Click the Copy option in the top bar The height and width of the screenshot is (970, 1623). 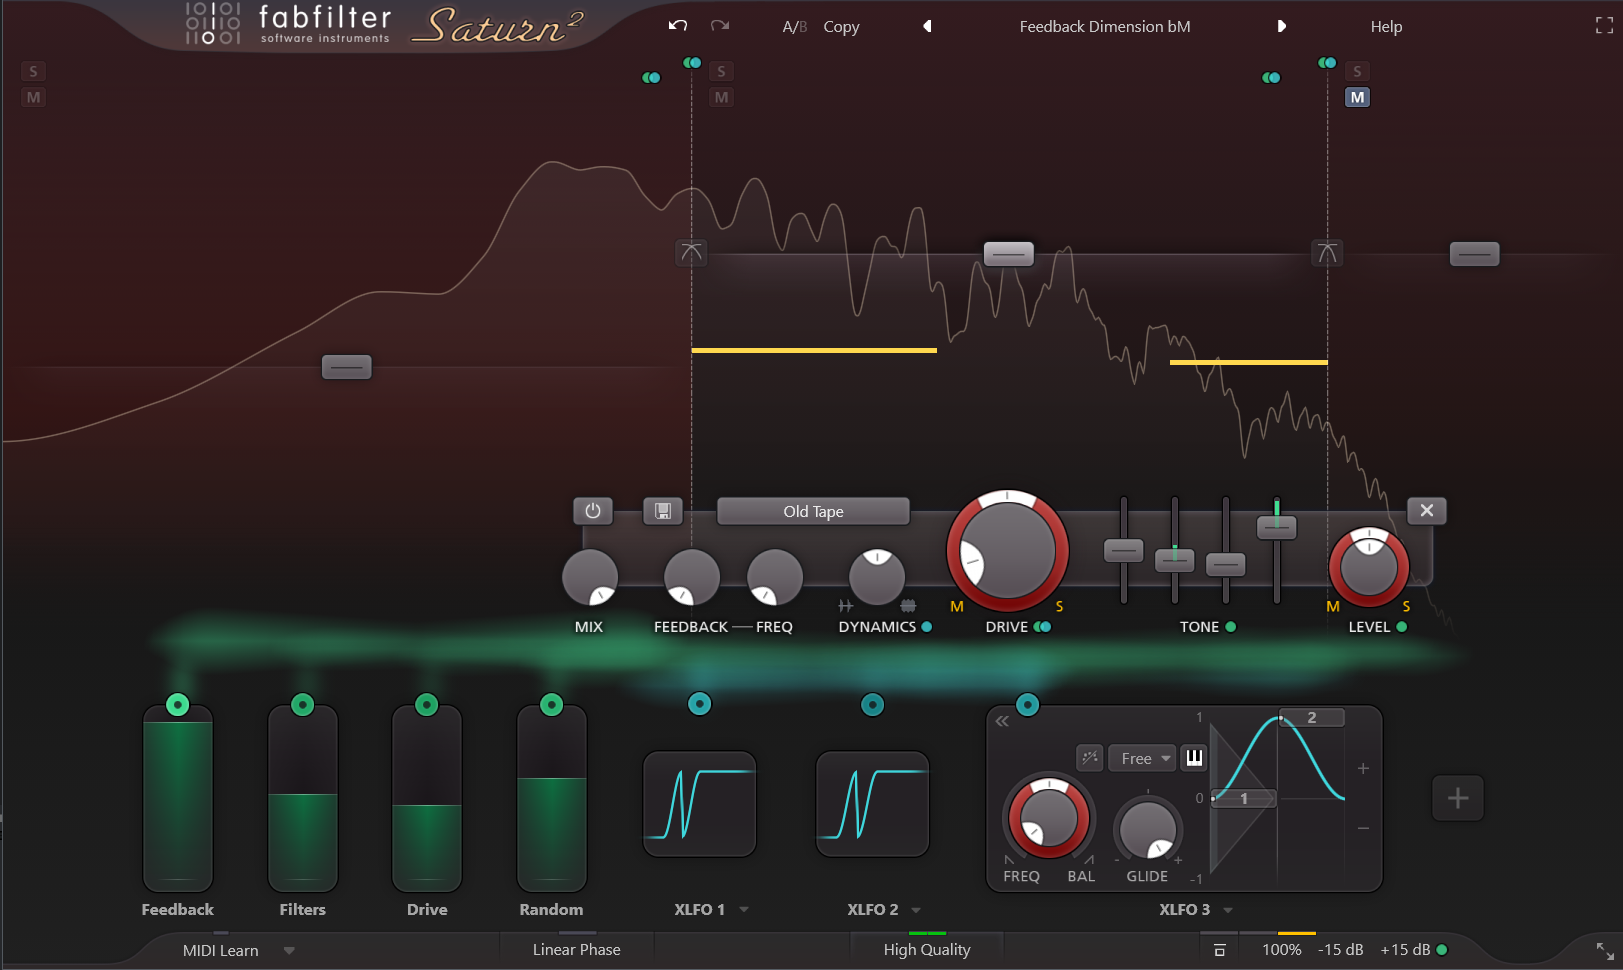click(x=841, y=26)
